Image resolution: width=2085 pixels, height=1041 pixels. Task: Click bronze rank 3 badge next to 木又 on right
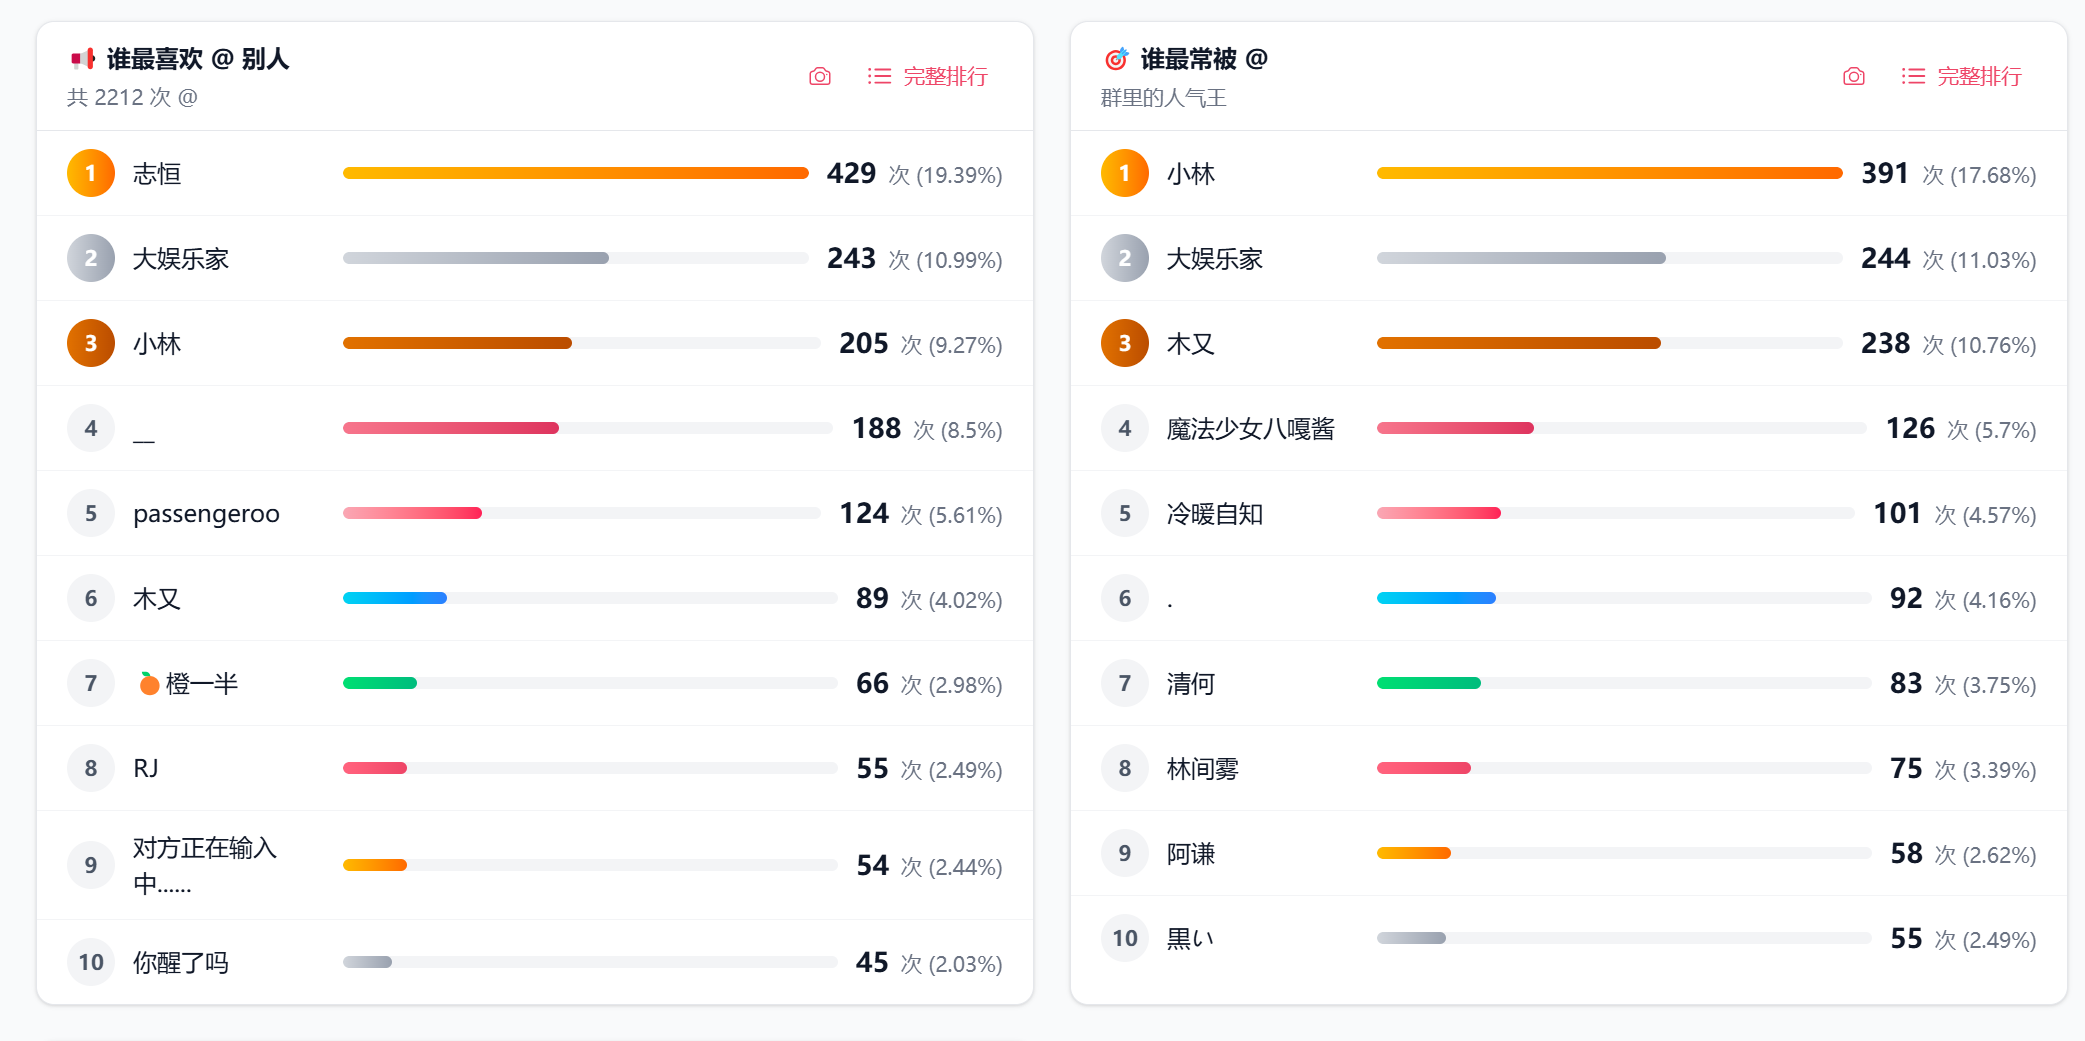point(1125,344)
